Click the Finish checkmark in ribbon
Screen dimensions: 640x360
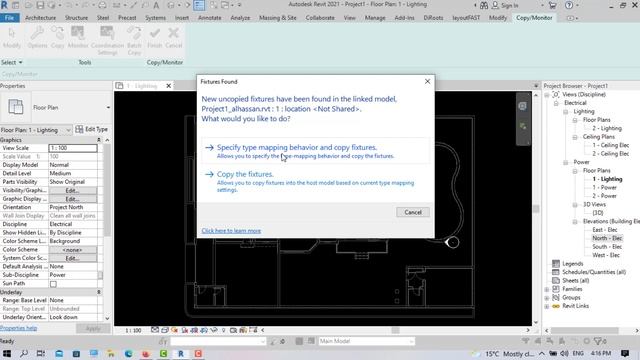point(155,37)
